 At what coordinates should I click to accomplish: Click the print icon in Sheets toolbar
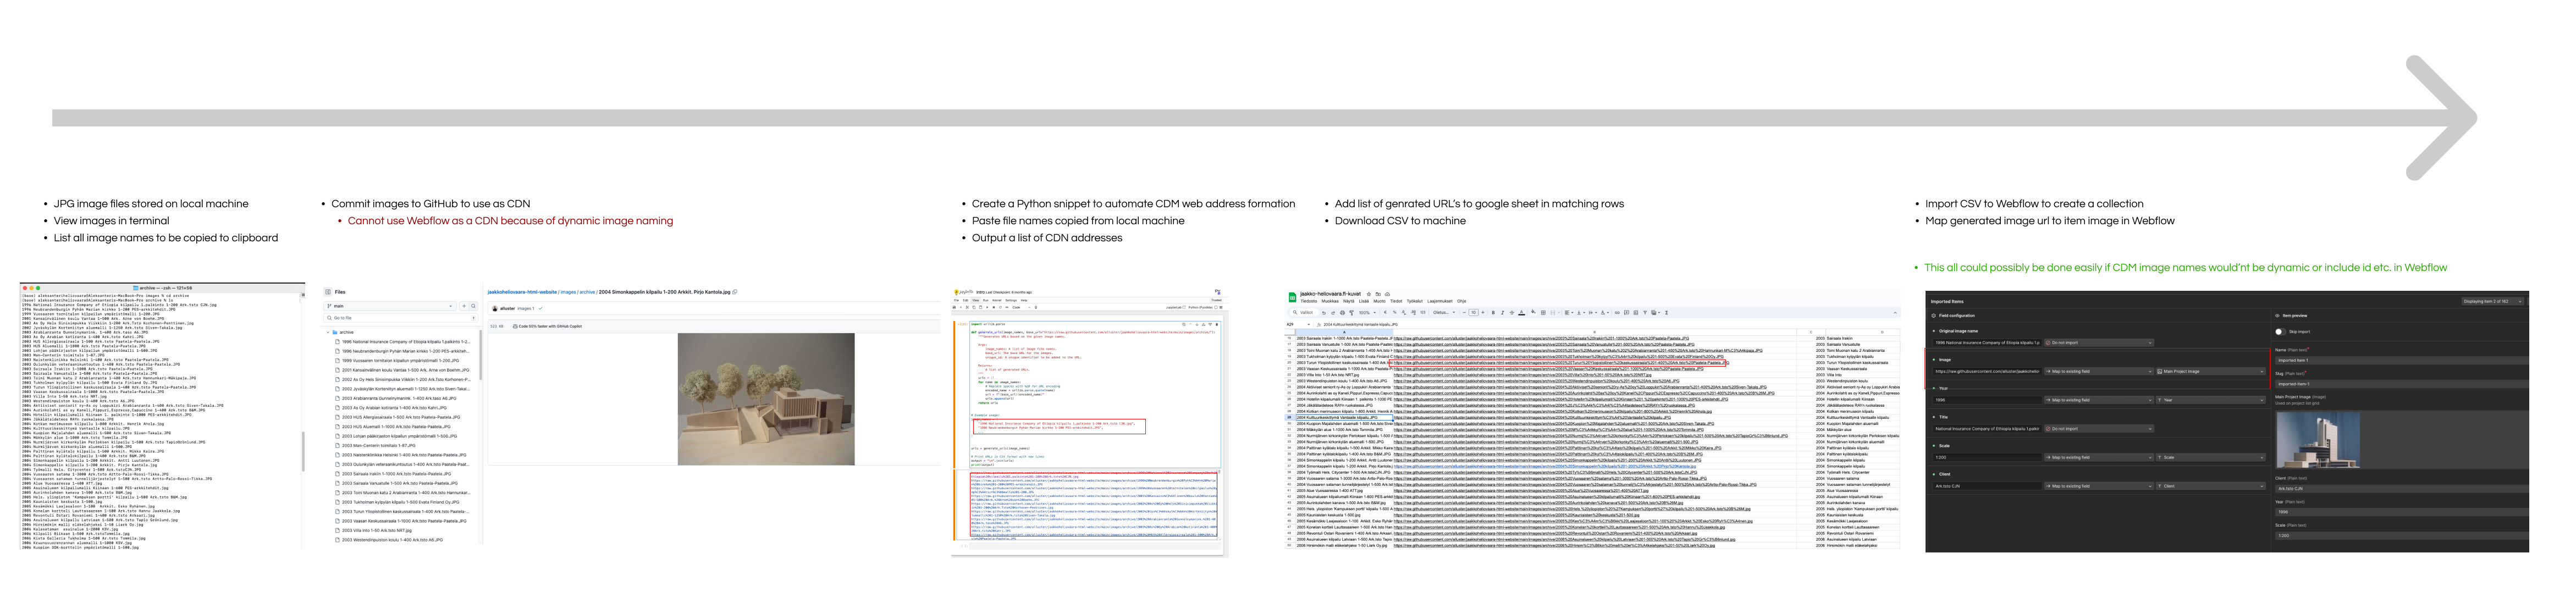point(1342,313)
